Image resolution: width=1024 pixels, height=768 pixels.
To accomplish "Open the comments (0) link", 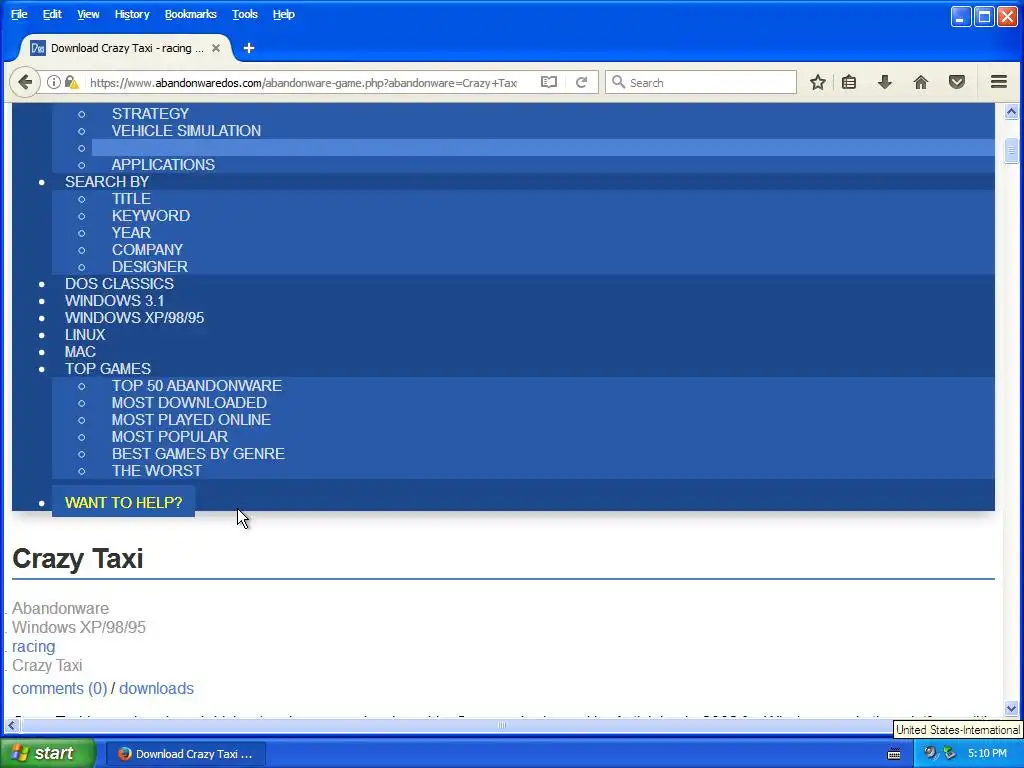I will (59, 688).
